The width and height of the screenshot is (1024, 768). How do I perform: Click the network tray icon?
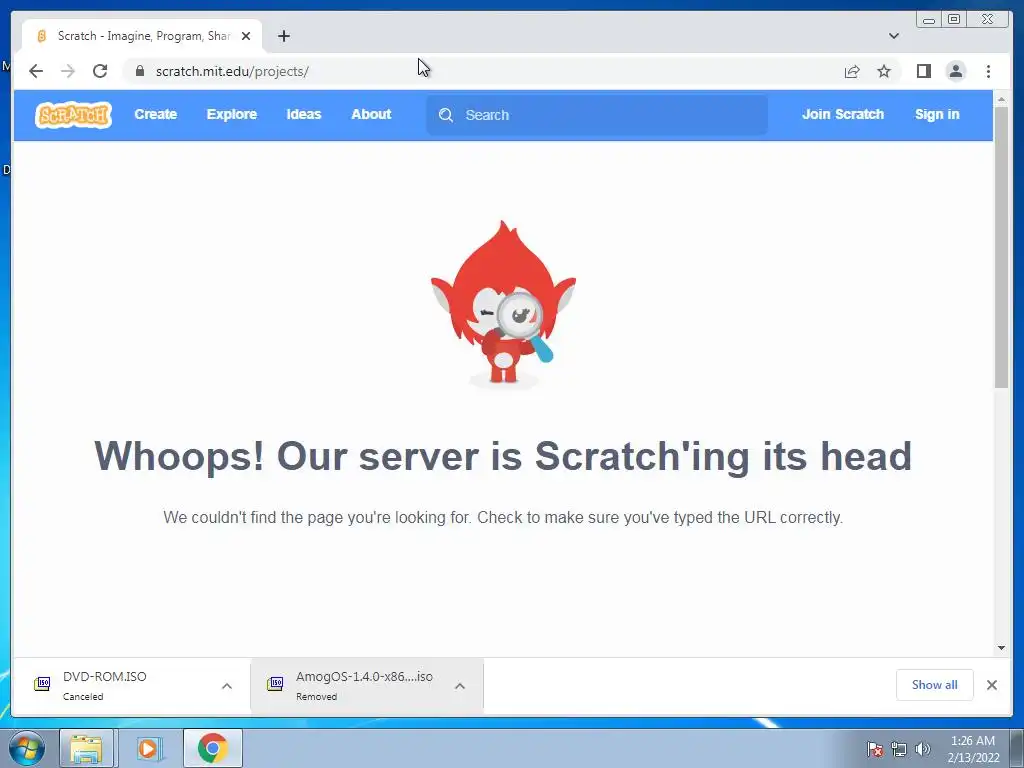(899, 749)
